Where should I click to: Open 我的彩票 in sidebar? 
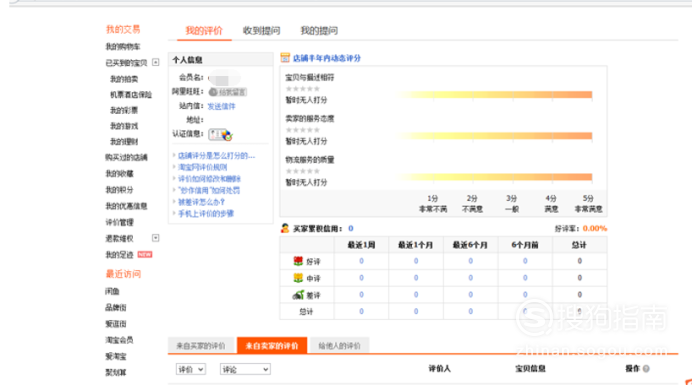[124, 110]
